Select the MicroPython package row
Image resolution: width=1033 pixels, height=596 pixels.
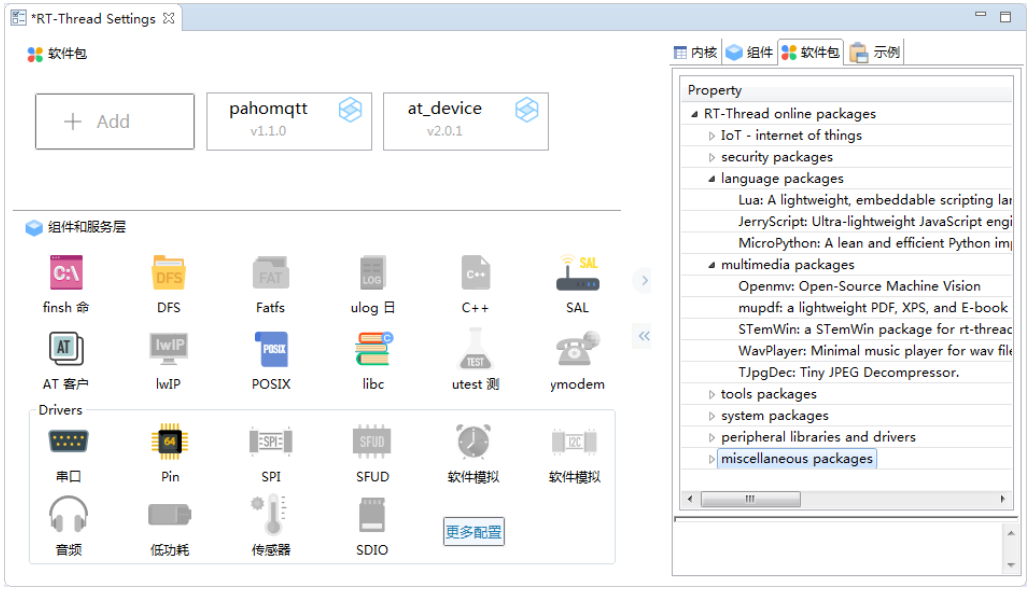[x=847, y=244]
